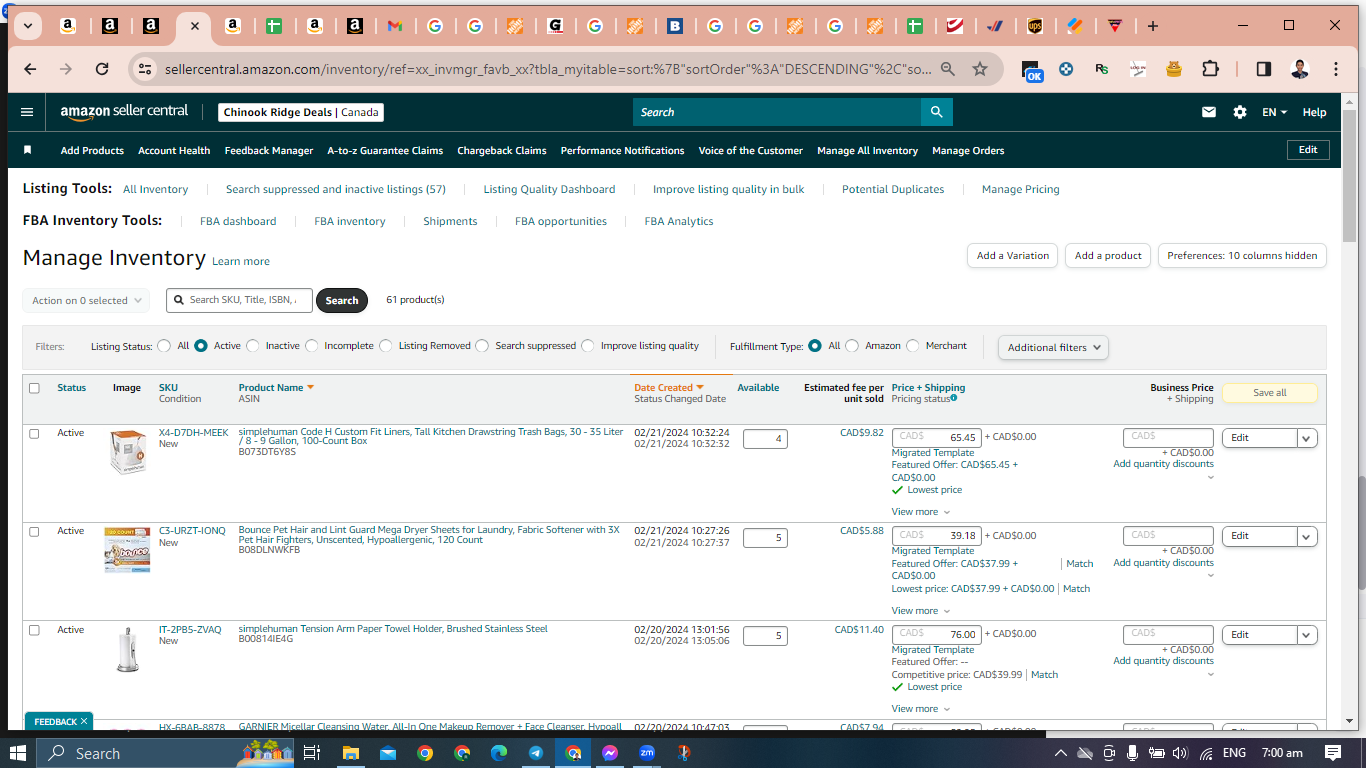This screenshot has height=768, width=1366.
Task: Open A-to-z Guarantee Claims
Action: click(x=385, y=150)
